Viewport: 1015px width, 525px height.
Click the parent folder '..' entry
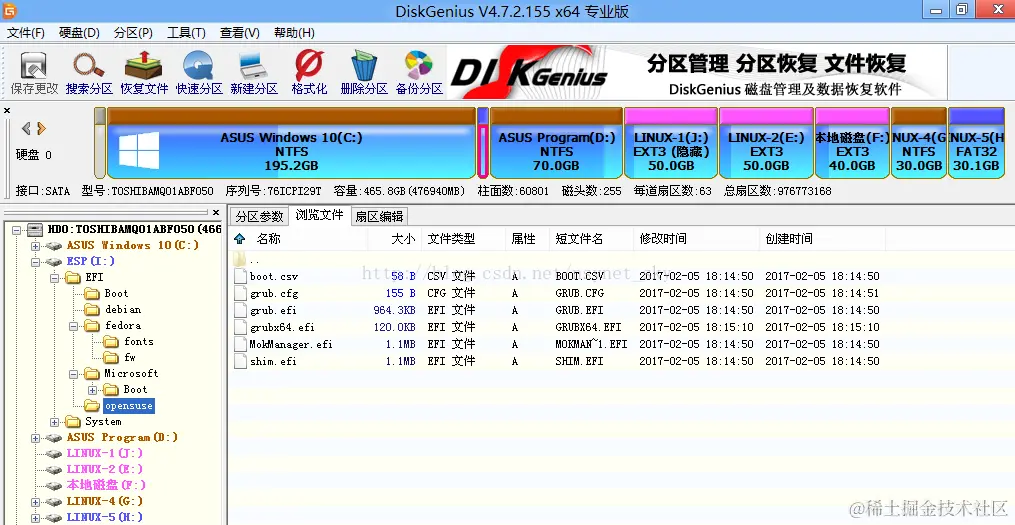[247, 259]
